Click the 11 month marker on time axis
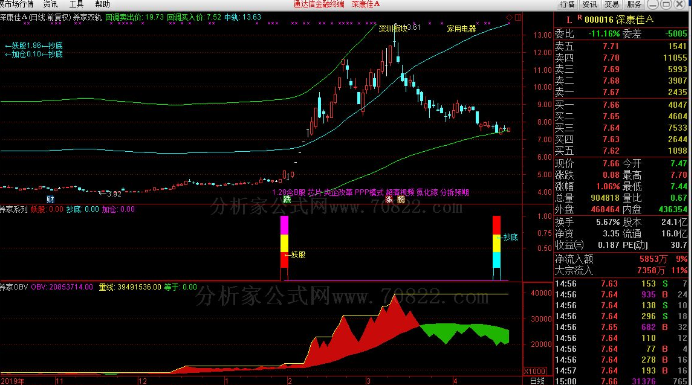The image size is (692, 385). pos(60,381)
